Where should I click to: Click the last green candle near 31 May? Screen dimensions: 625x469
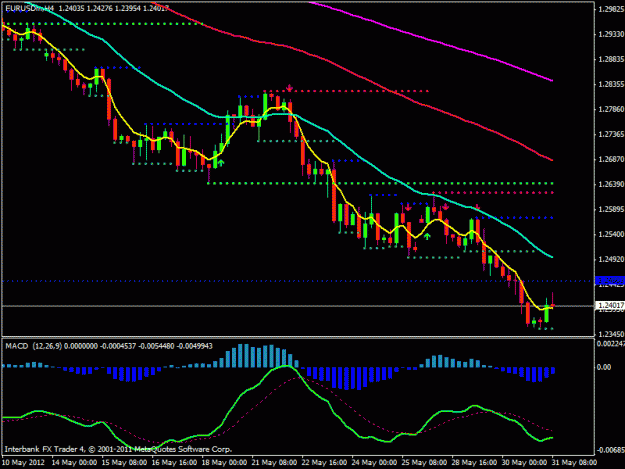[x=546, y=313]
